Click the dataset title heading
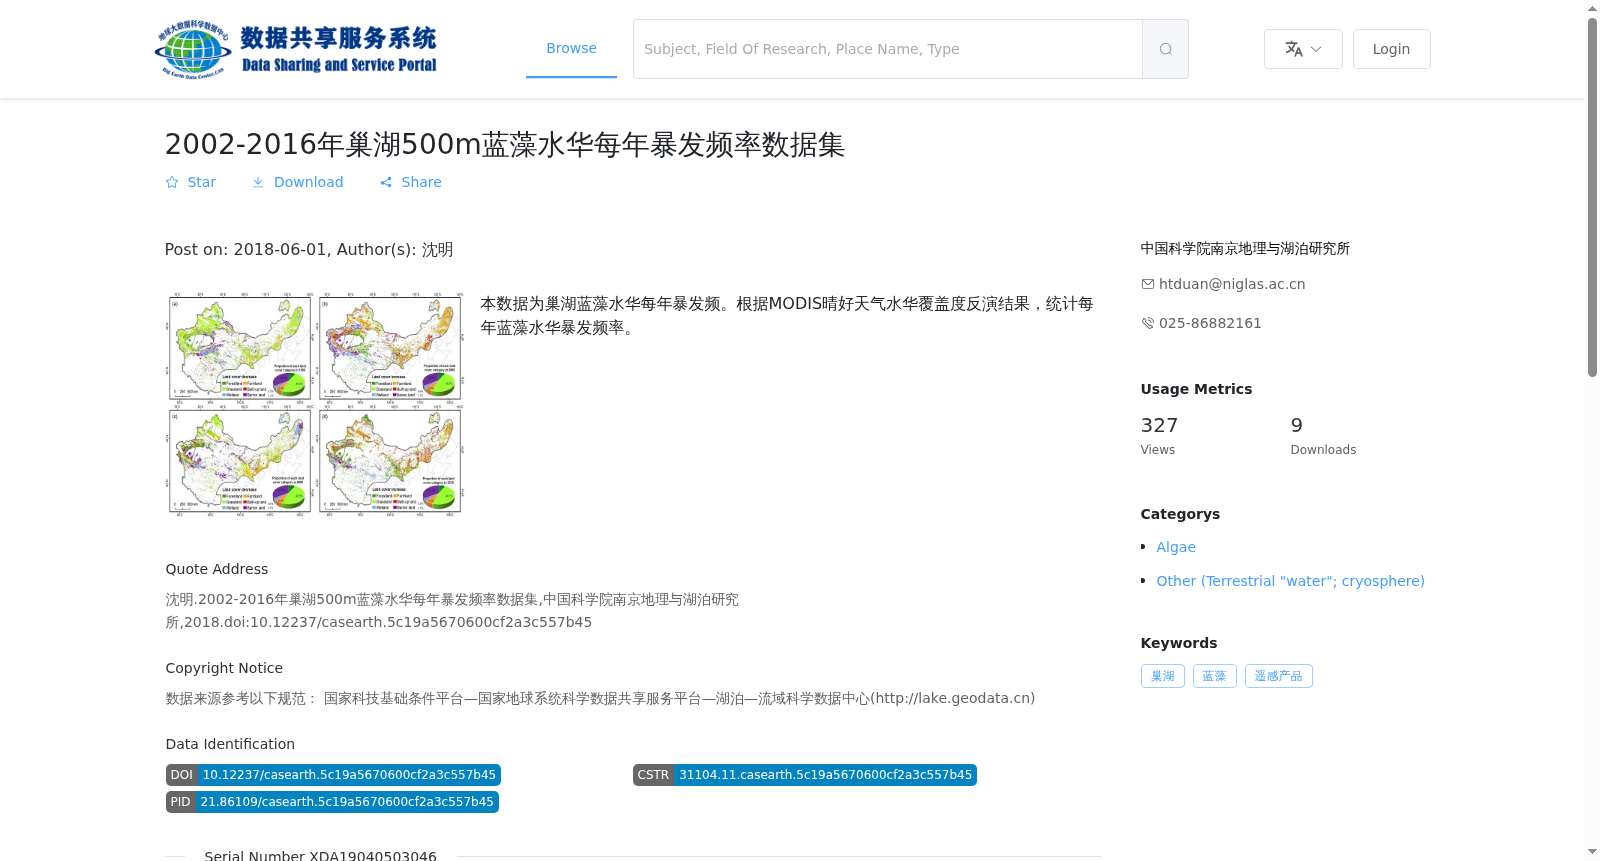The width and height of the screenshot is (1600, 861). 505,144
